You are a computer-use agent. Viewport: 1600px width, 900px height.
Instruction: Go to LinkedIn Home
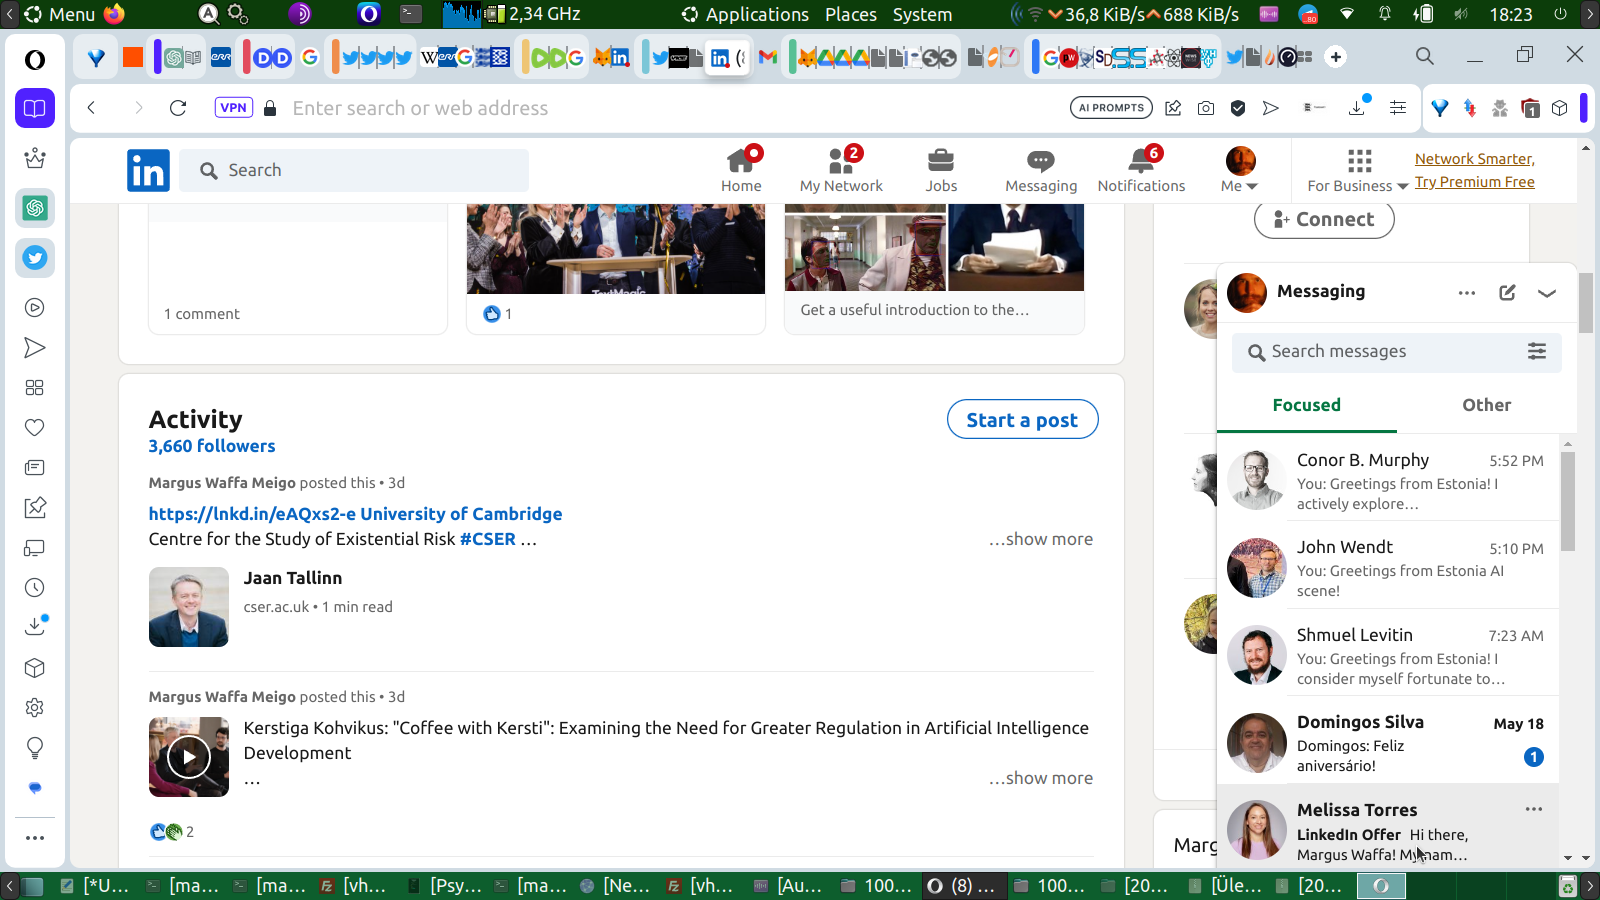(x=741, y=170)
